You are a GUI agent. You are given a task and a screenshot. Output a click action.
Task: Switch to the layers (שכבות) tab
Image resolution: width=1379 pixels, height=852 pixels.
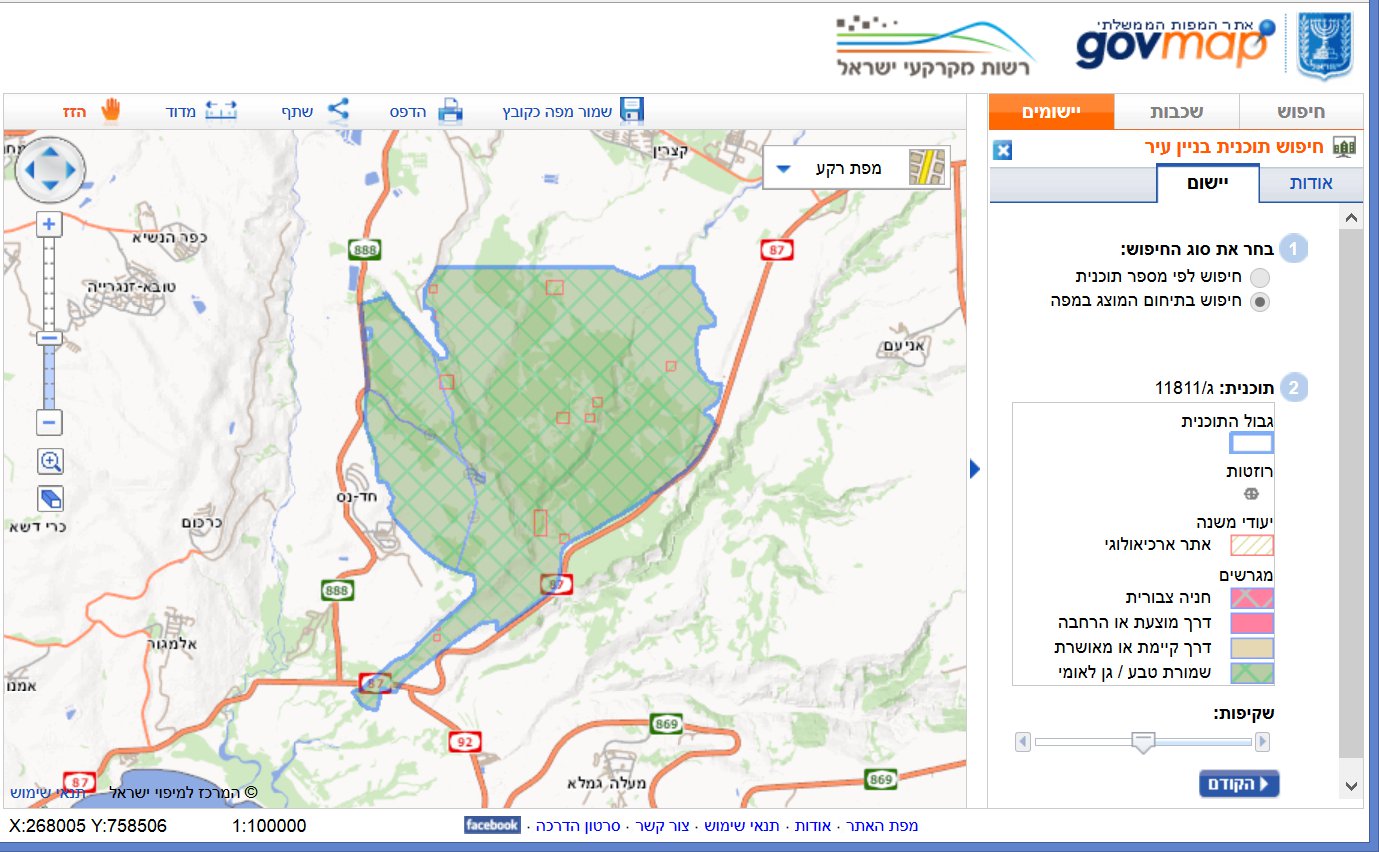click(1176, 112)
